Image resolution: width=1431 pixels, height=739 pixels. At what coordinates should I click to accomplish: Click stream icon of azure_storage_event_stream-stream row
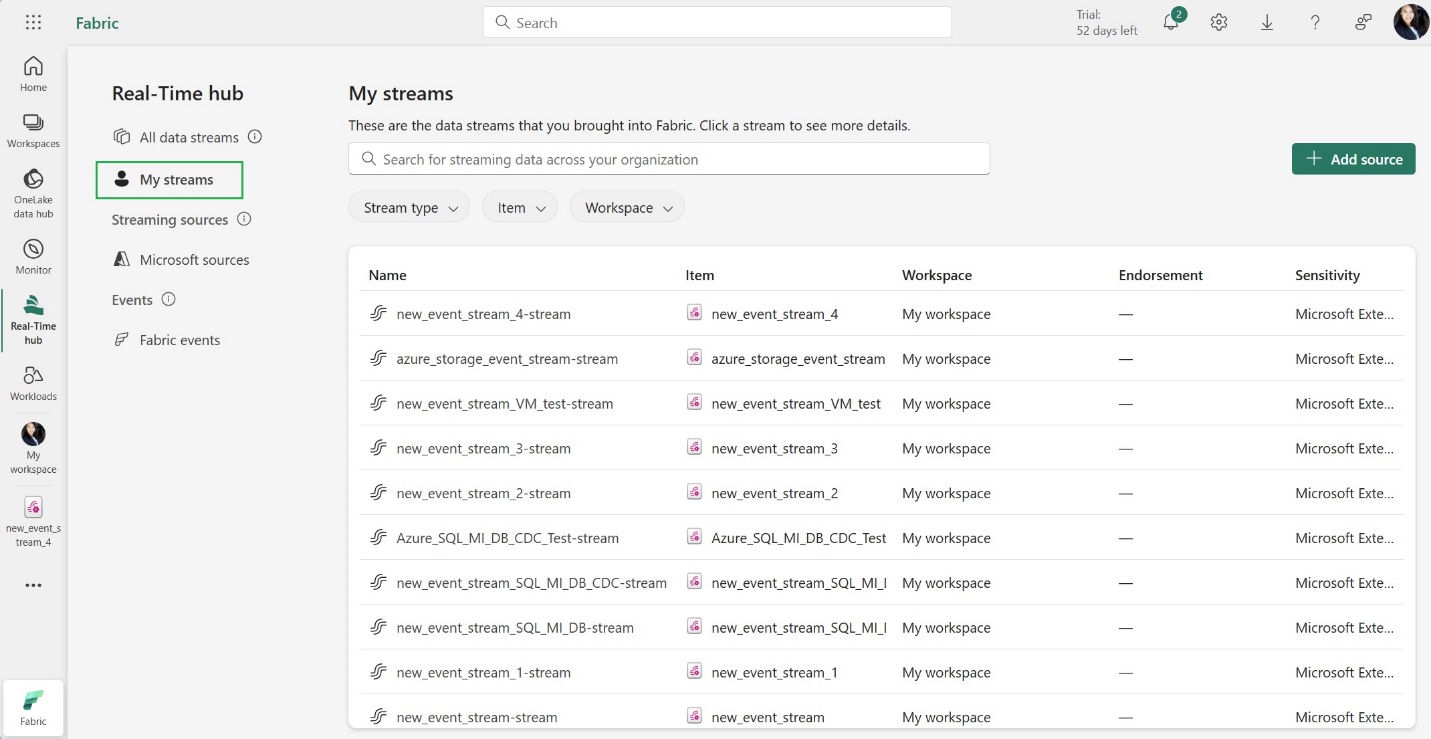point(378,358)
